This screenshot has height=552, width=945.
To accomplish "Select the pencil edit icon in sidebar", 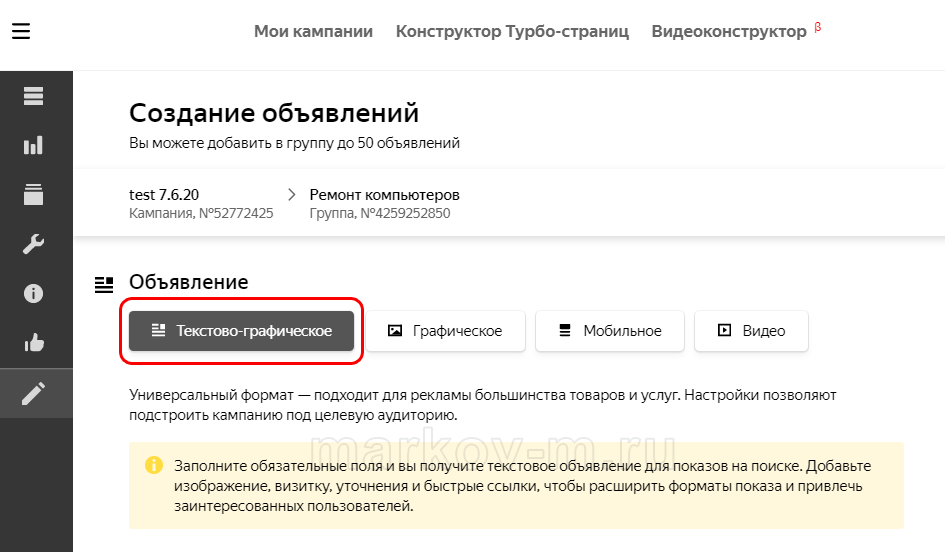I will pyautogui.click(x=34, y=394).
